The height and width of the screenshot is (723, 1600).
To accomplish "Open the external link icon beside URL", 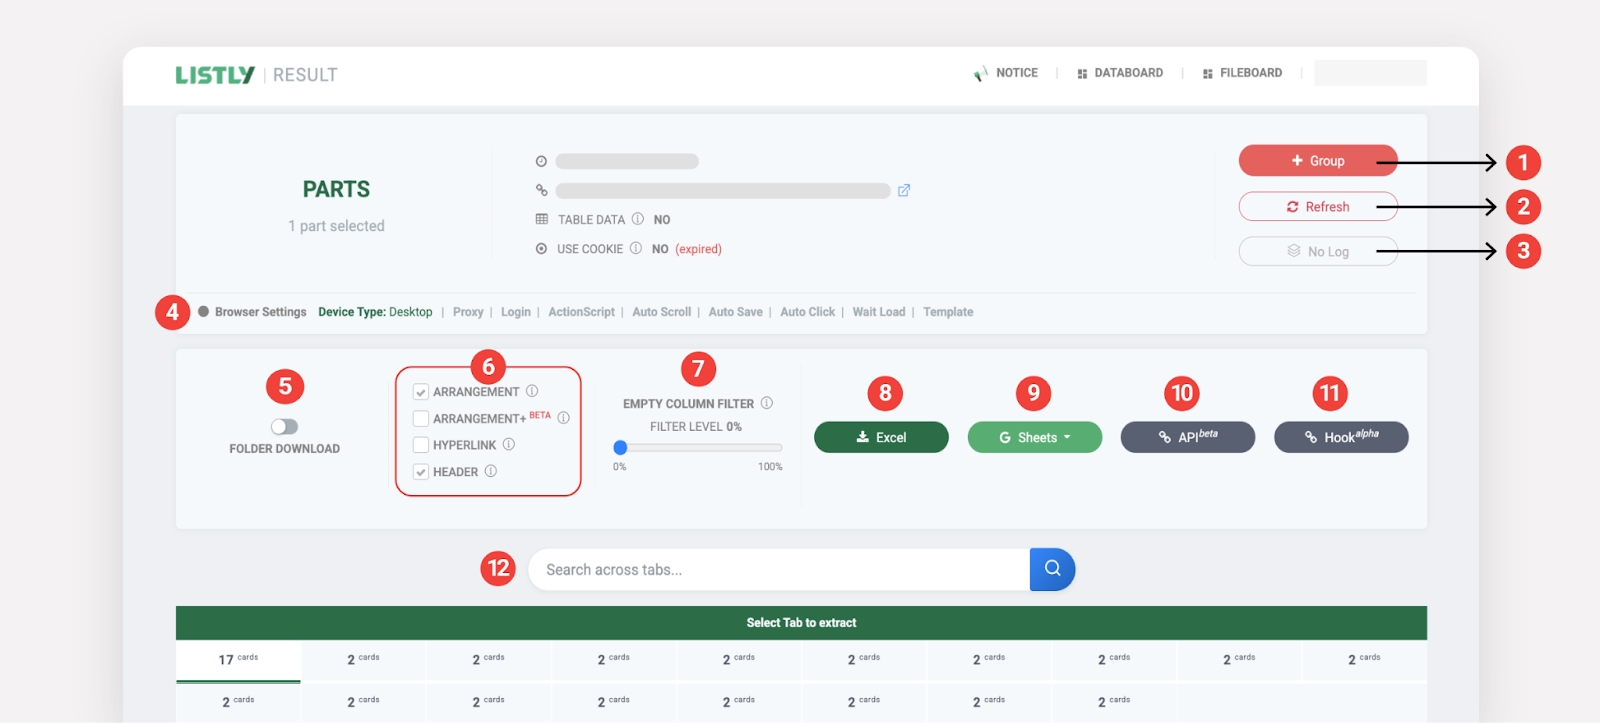I will [x=904, y=190].
